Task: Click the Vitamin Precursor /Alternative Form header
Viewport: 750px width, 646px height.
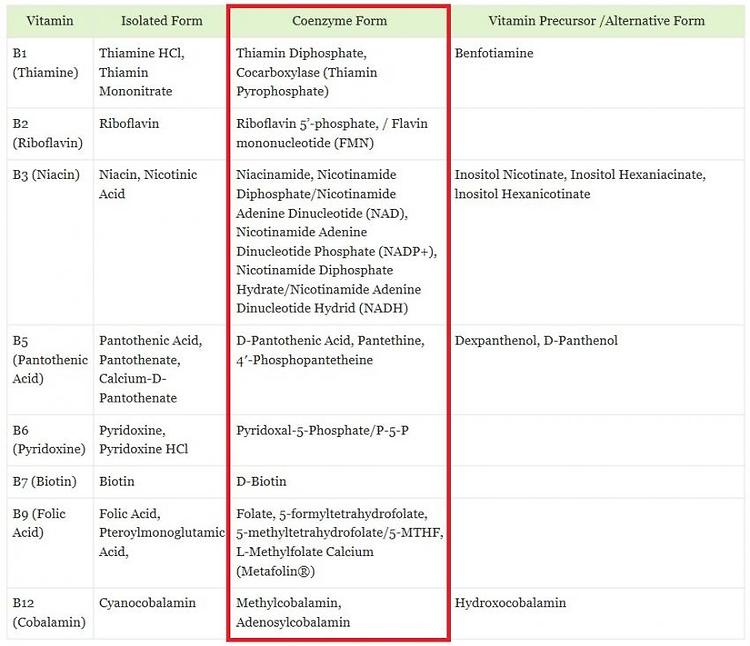Action: click(596, 21)
